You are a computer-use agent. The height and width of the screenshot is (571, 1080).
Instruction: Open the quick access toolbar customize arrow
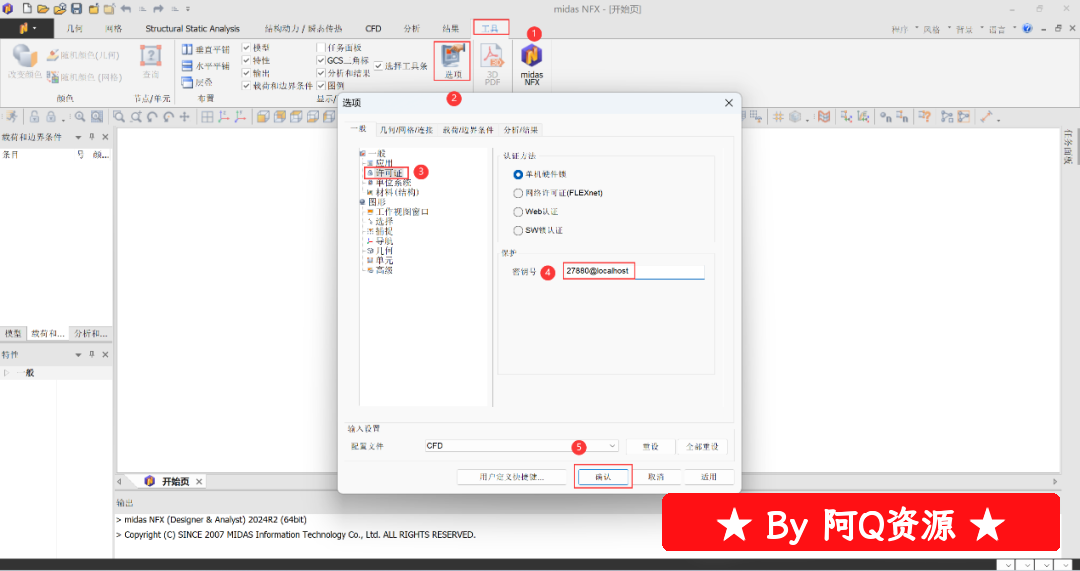click(188, 9)
